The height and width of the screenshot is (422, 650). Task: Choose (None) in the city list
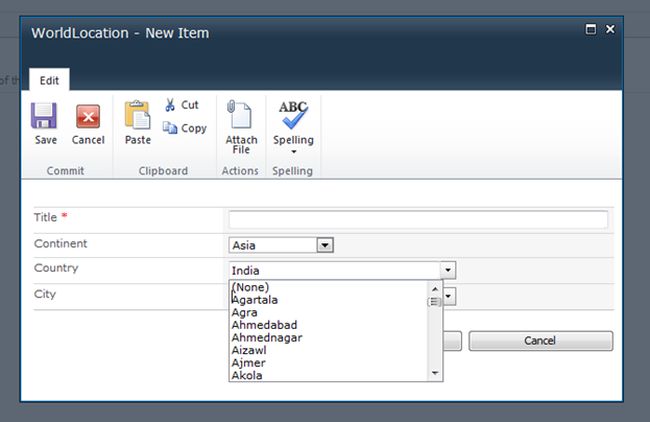[250, 287]
